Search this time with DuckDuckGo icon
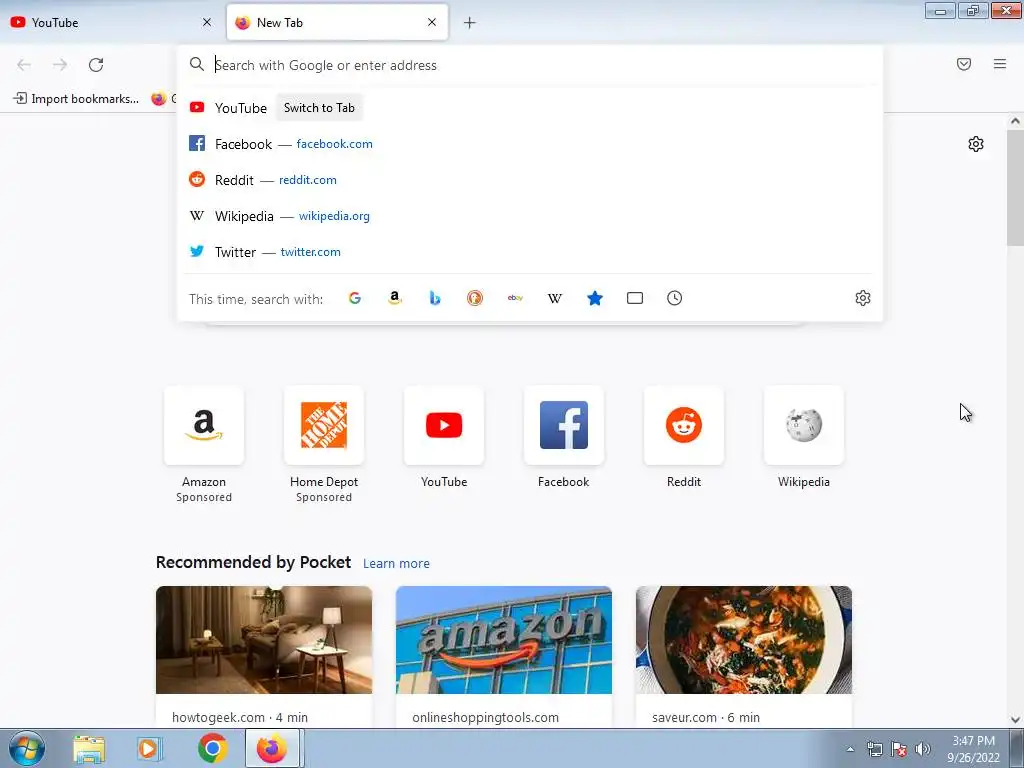 click(x=475, y=298)
